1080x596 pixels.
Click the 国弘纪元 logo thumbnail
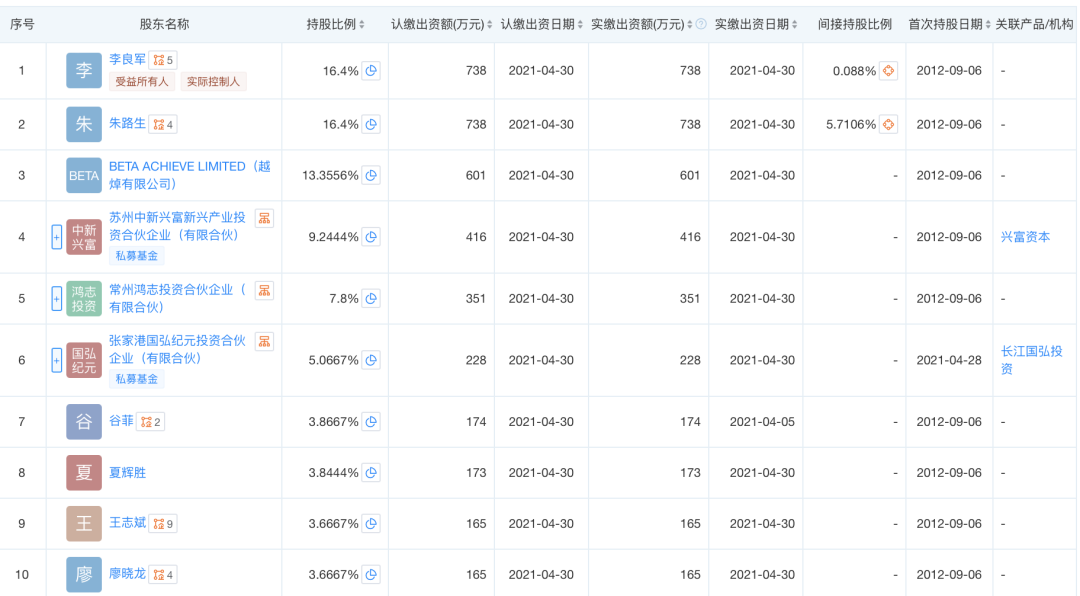[84, 360]
